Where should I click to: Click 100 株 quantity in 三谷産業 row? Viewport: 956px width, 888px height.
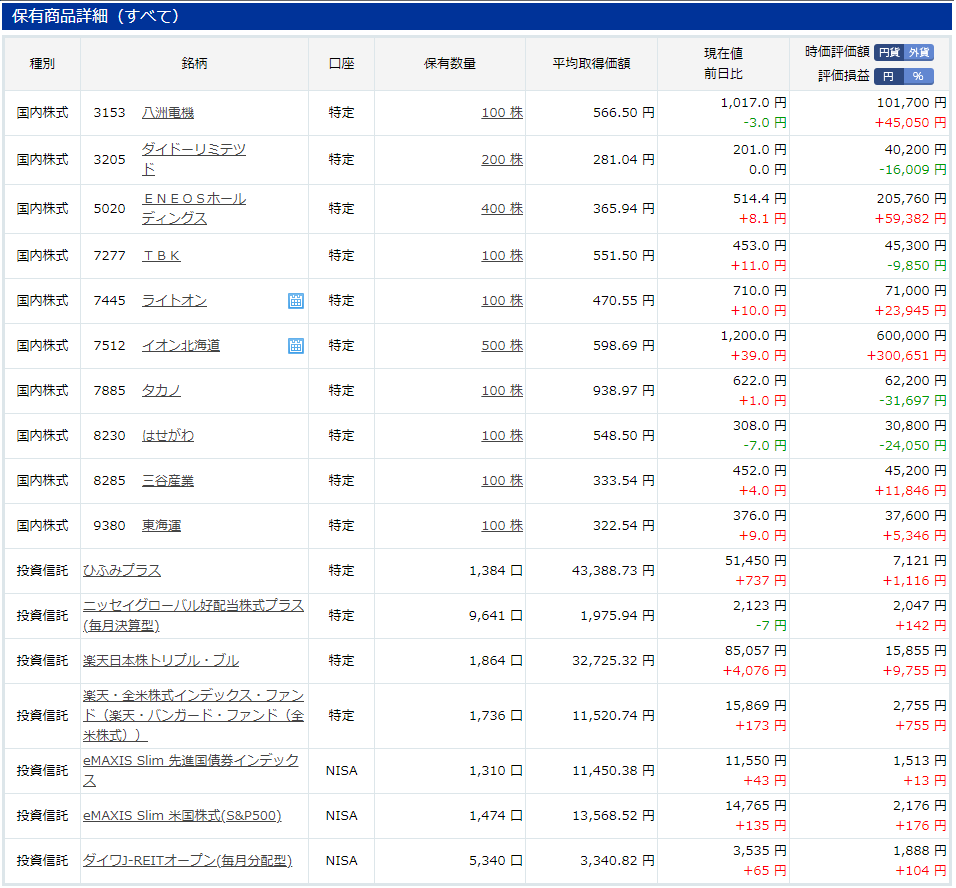pyautogui.click(x=502, y=481)
